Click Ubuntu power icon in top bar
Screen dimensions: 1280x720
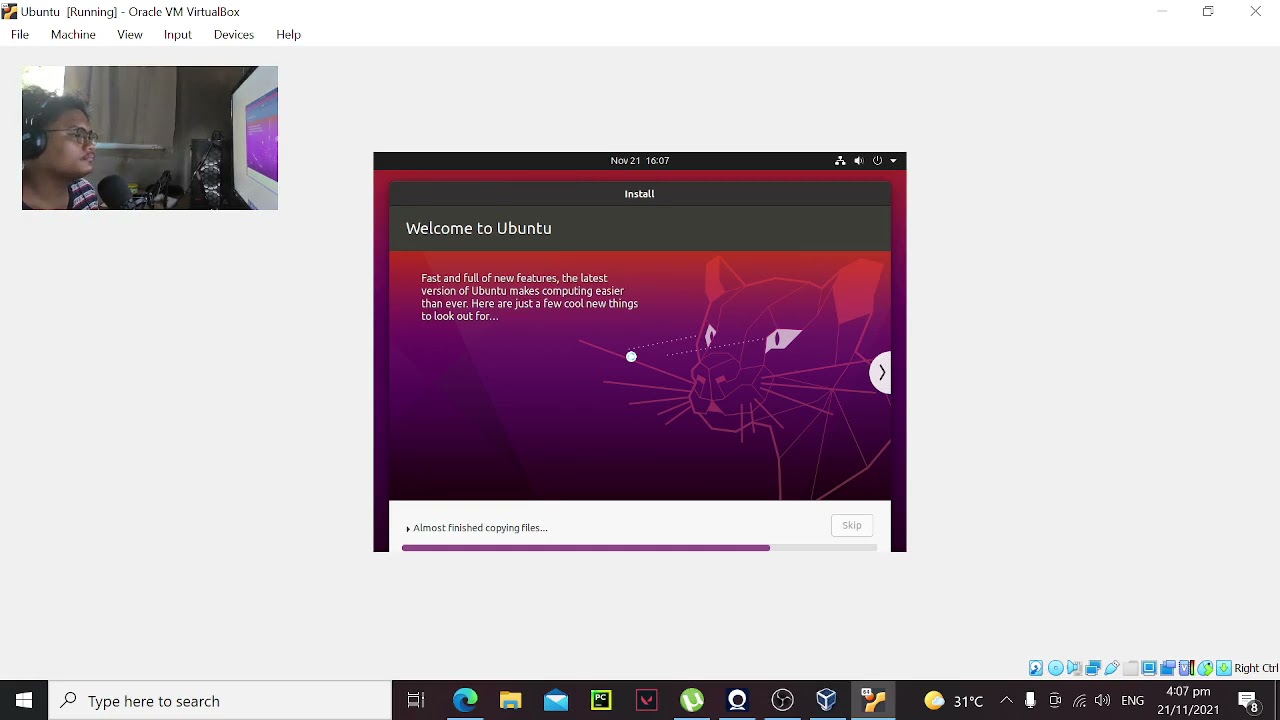tap(877, 160)
